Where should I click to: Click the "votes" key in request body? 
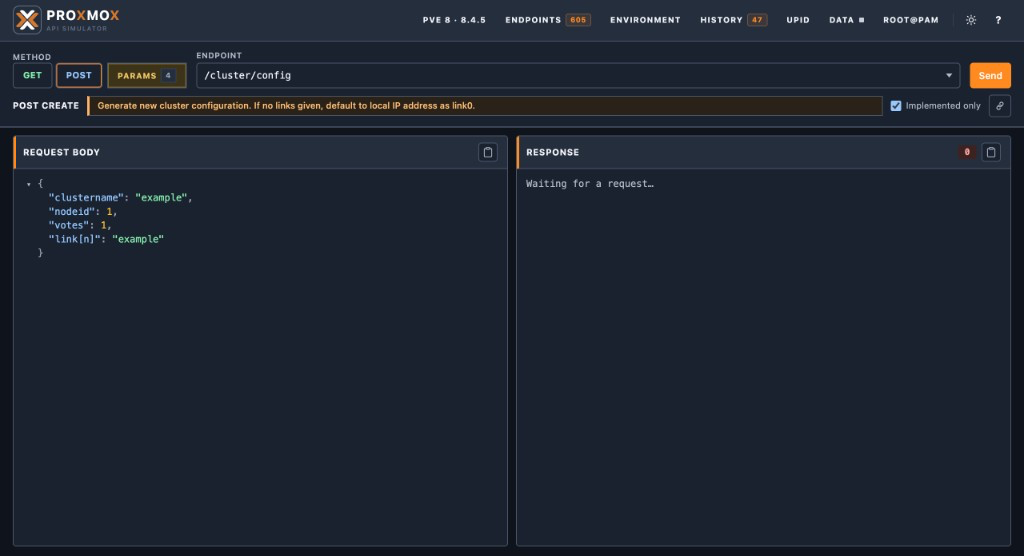69,225
